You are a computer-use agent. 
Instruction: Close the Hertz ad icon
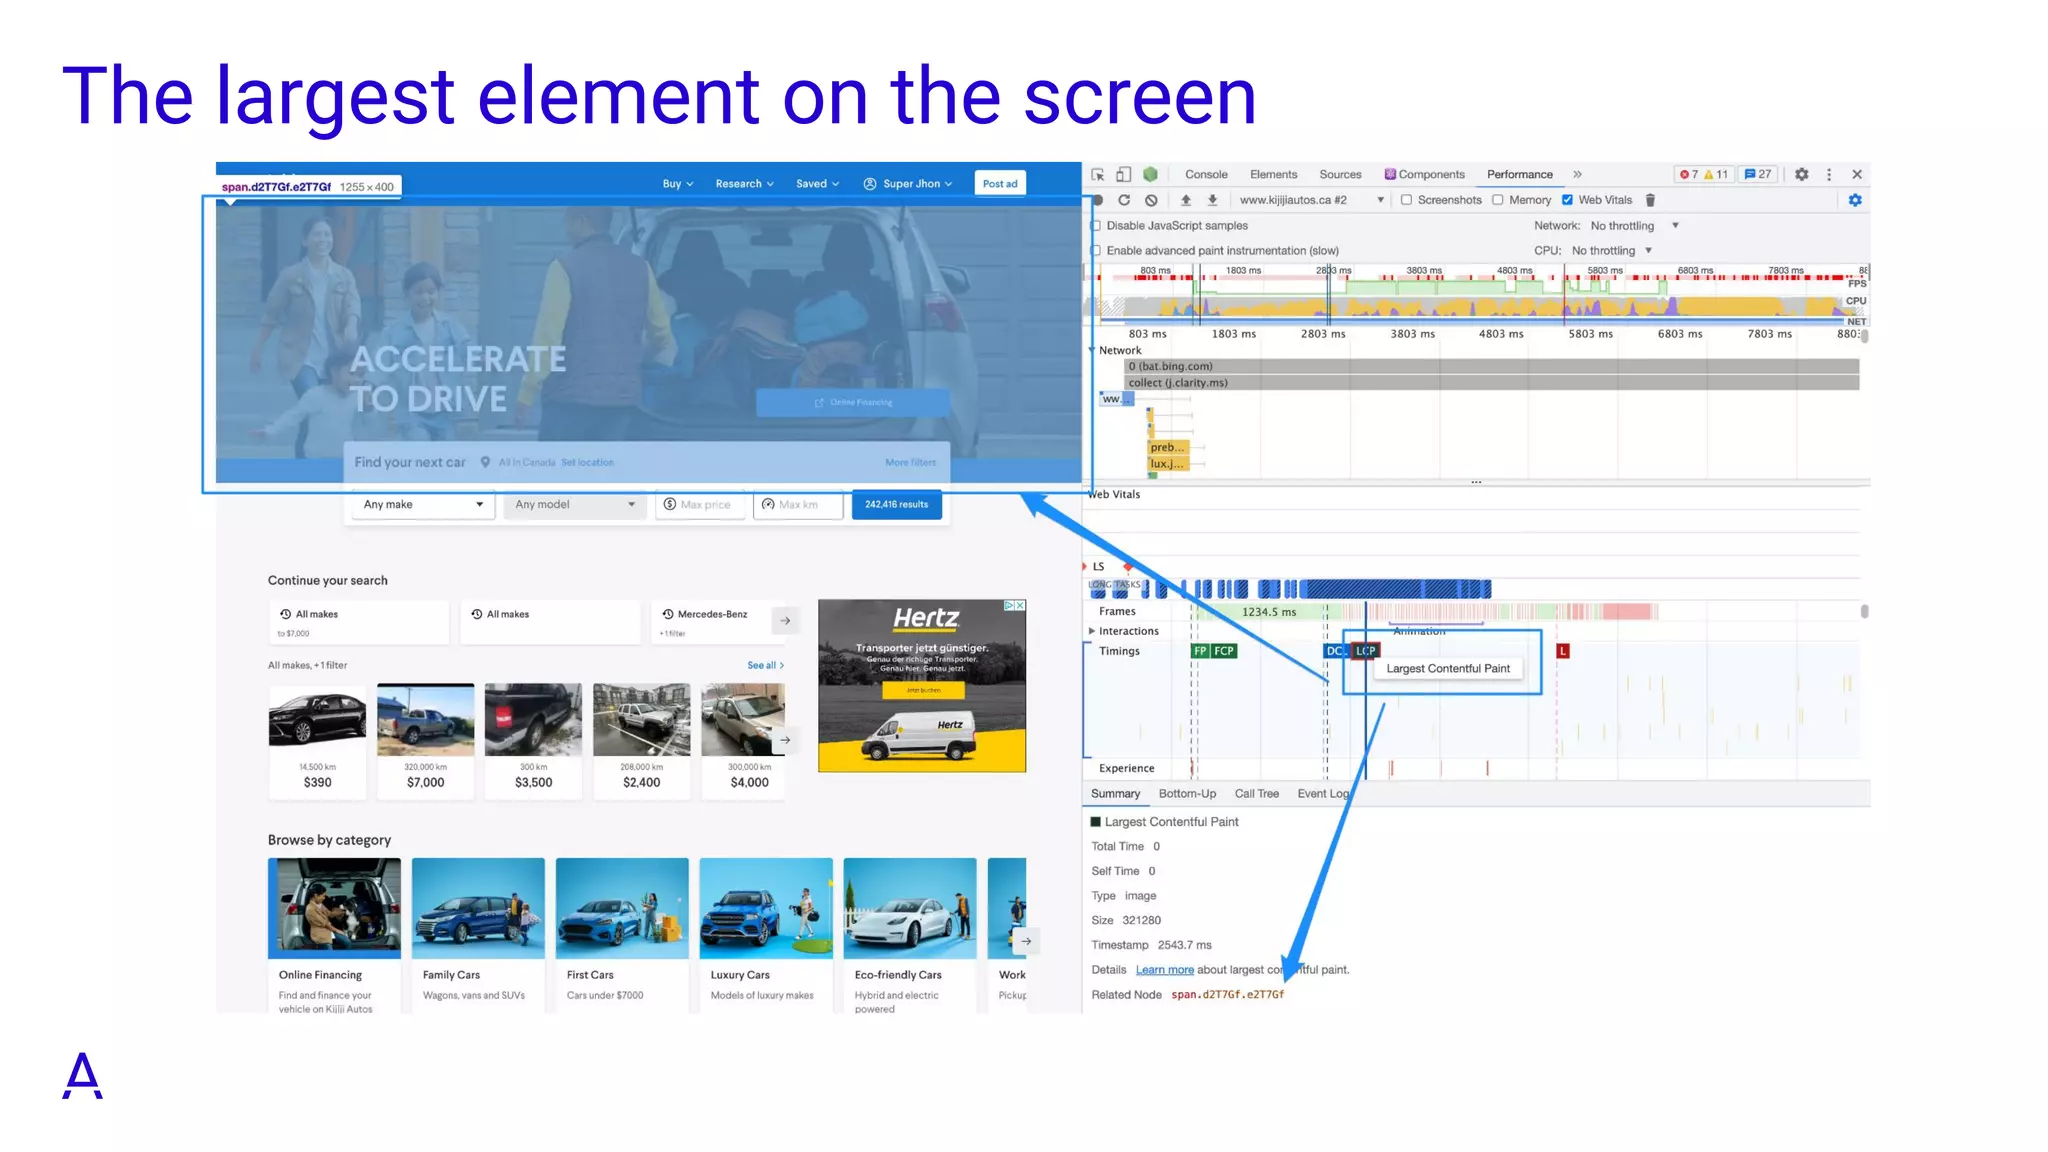click(1020, 605)
